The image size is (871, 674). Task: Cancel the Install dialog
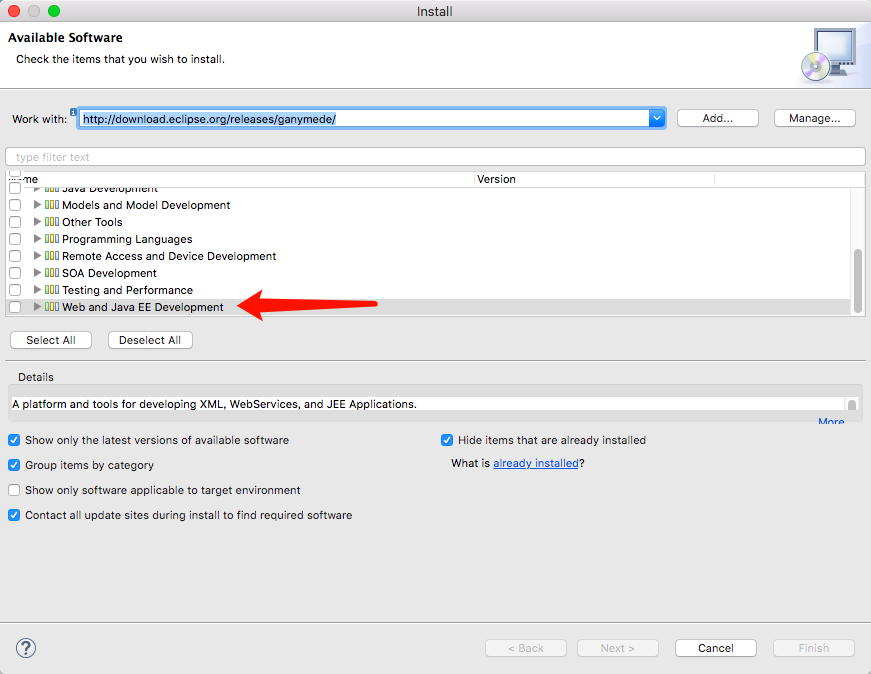[x=715, y=648]
